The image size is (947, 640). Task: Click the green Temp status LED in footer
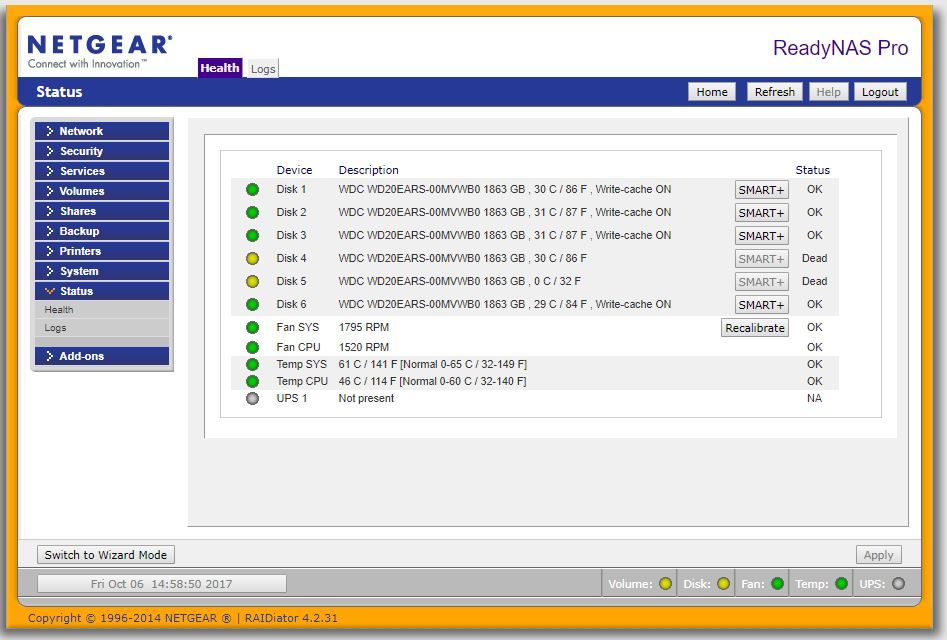841,584
